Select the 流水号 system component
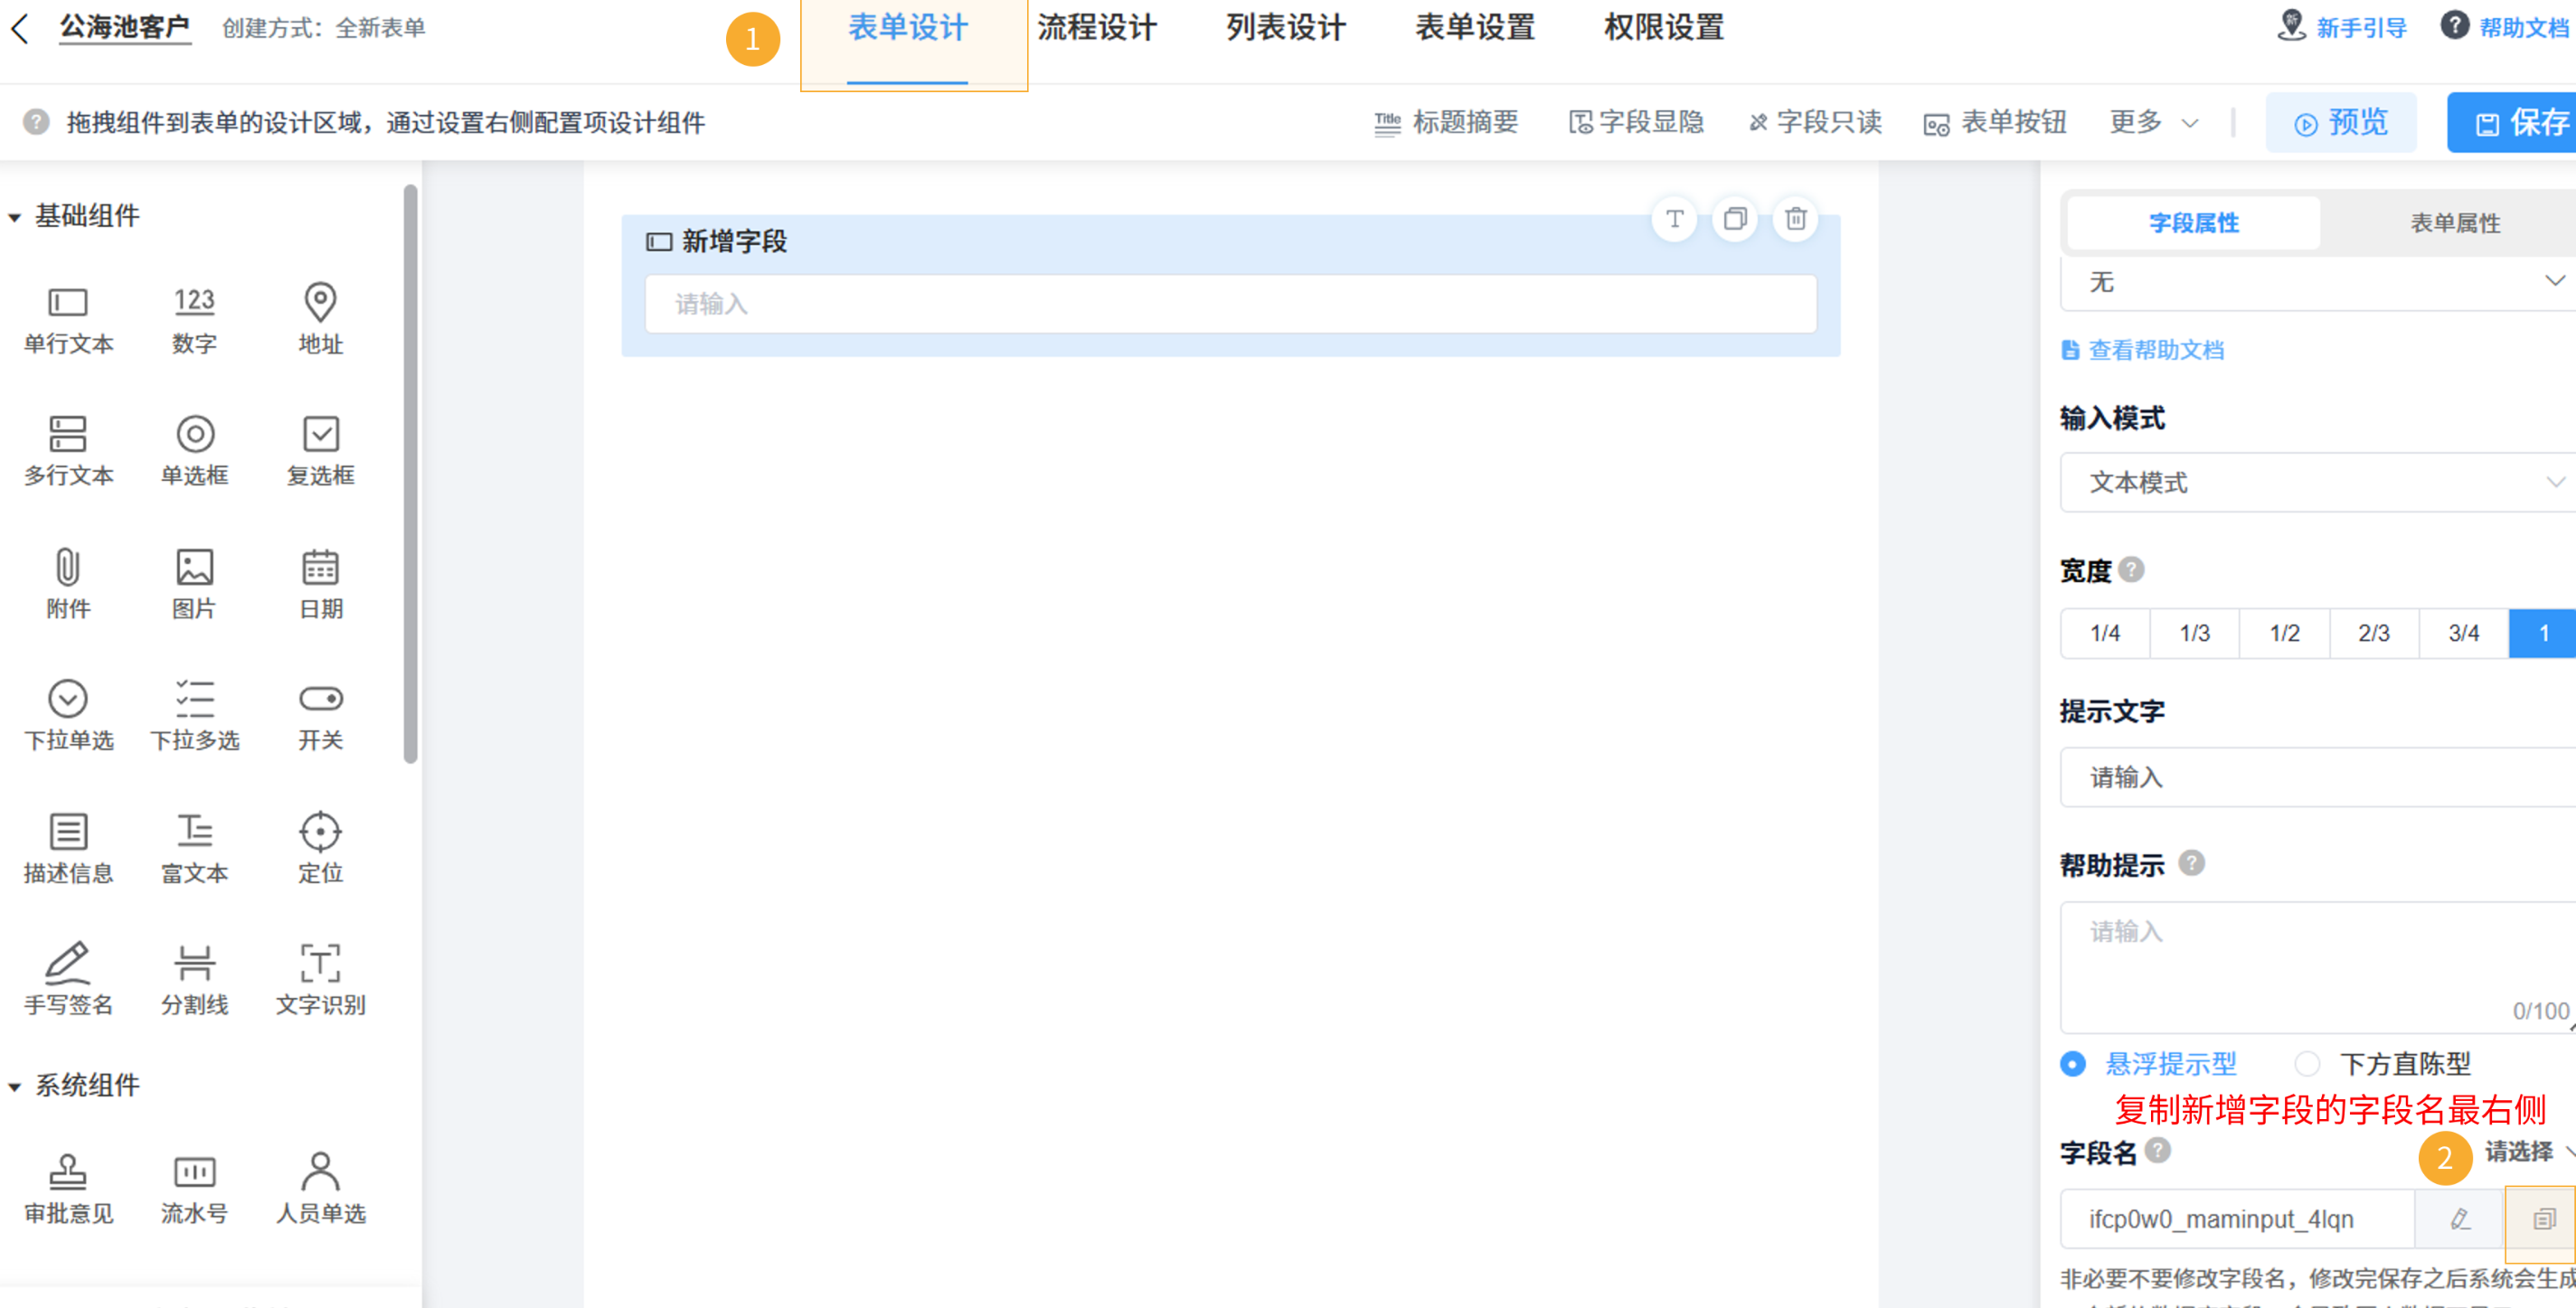The width and height of the screenshot is (2576, 1308). point(194,1190)
